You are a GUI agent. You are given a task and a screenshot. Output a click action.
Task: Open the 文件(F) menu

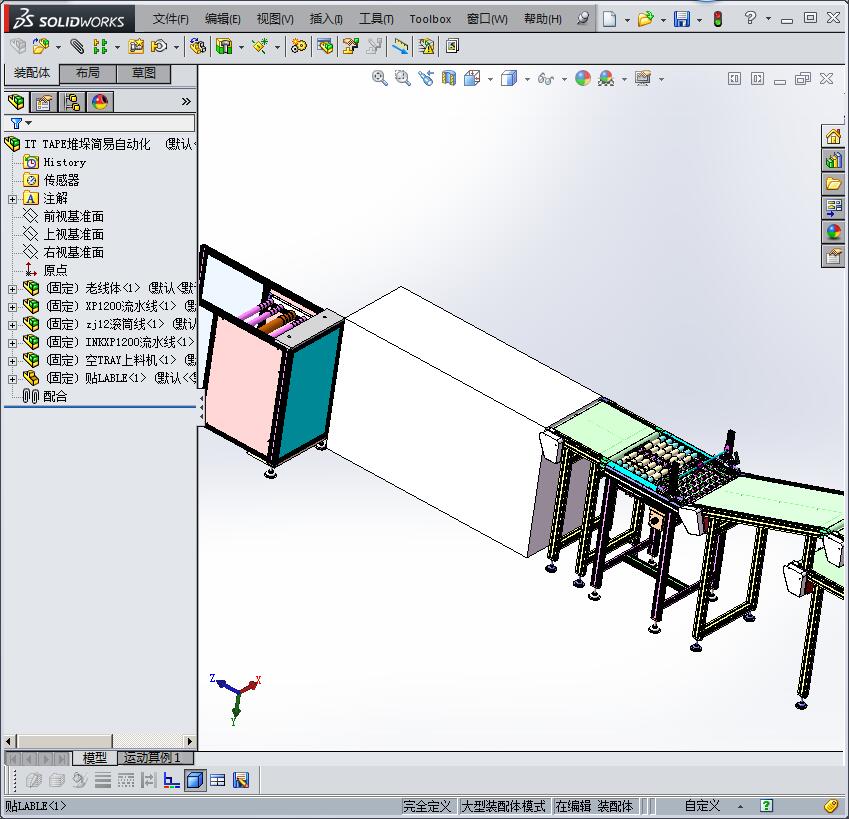(171, 19)
